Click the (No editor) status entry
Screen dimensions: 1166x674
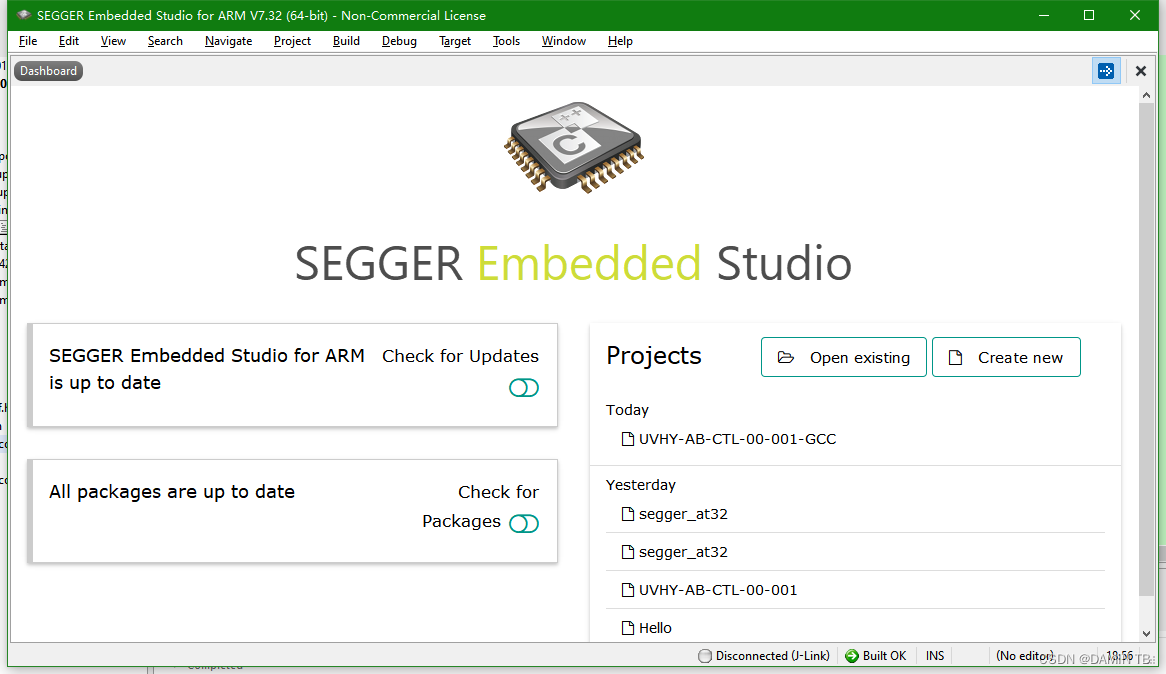[x=1025, y=655]
